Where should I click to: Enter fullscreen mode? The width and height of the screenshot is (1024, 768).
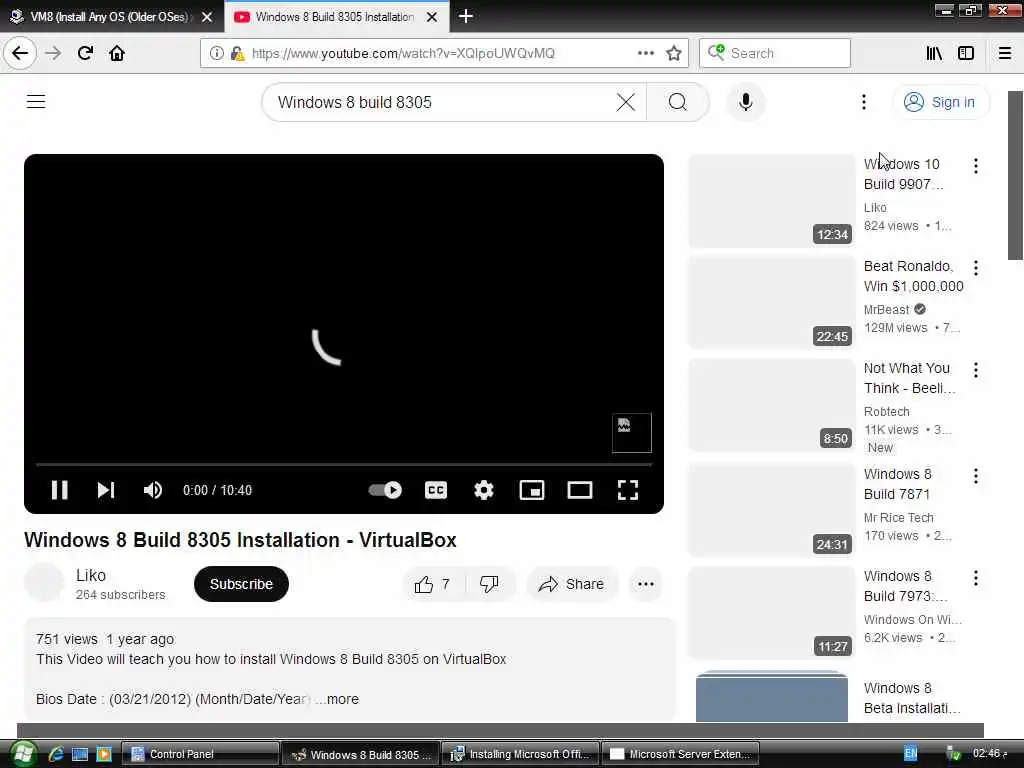click(628, 490)
